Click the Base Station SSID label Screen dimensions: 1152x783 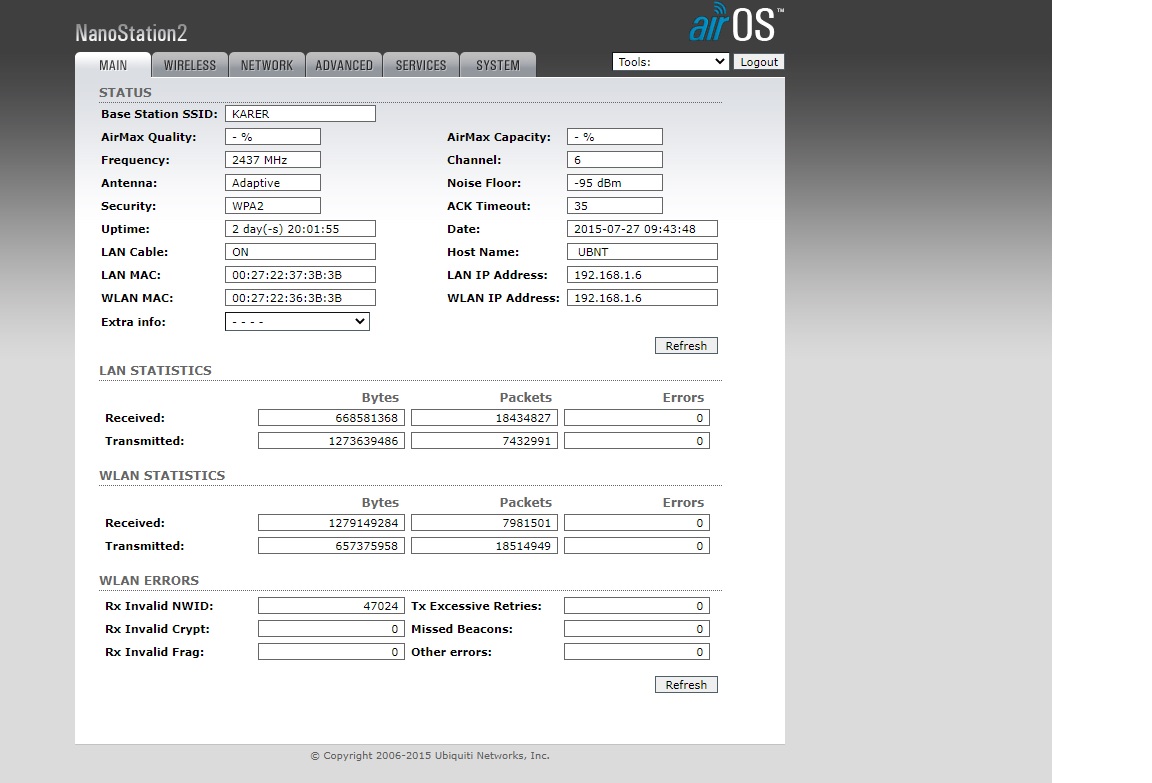coord(159,114)
